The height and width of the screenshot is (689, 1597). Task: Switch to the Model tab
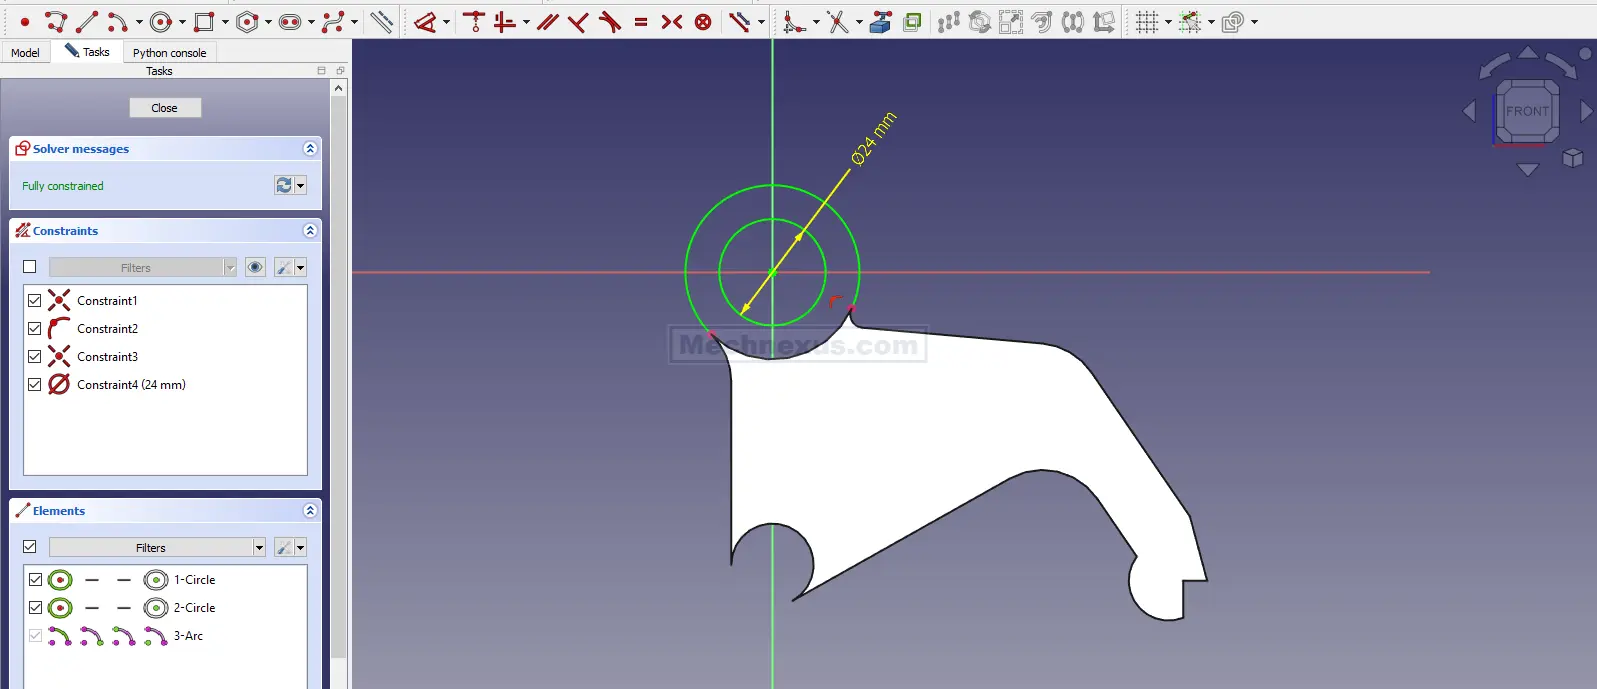point(25,52)
